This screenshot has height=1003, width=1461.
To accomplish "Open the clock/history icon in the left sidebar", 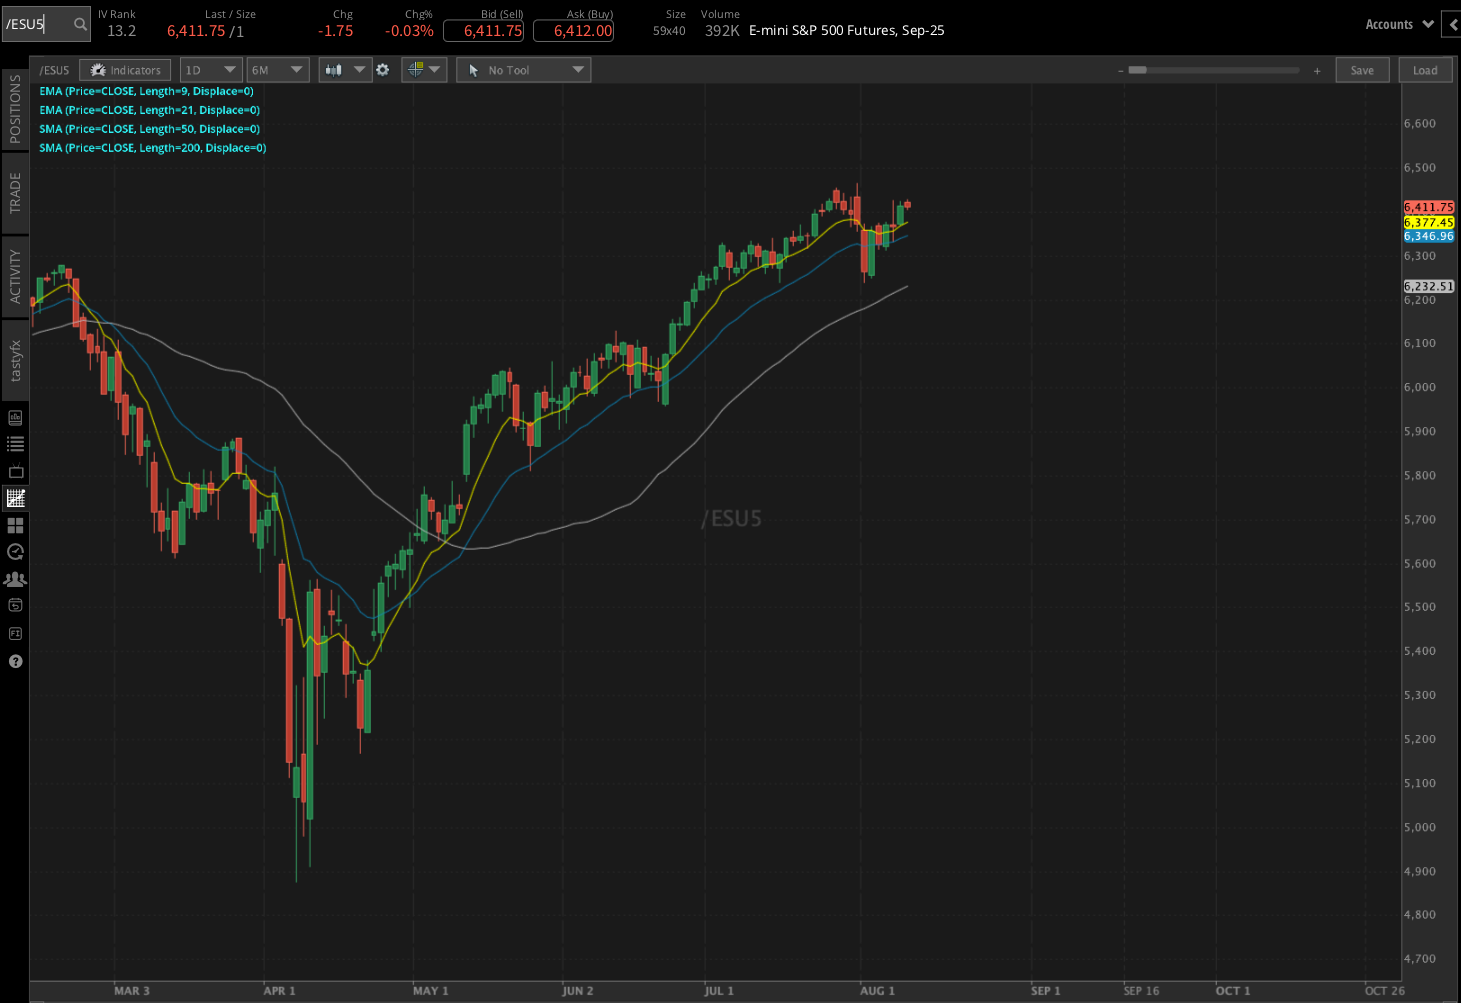I will (x=15, y=551).
